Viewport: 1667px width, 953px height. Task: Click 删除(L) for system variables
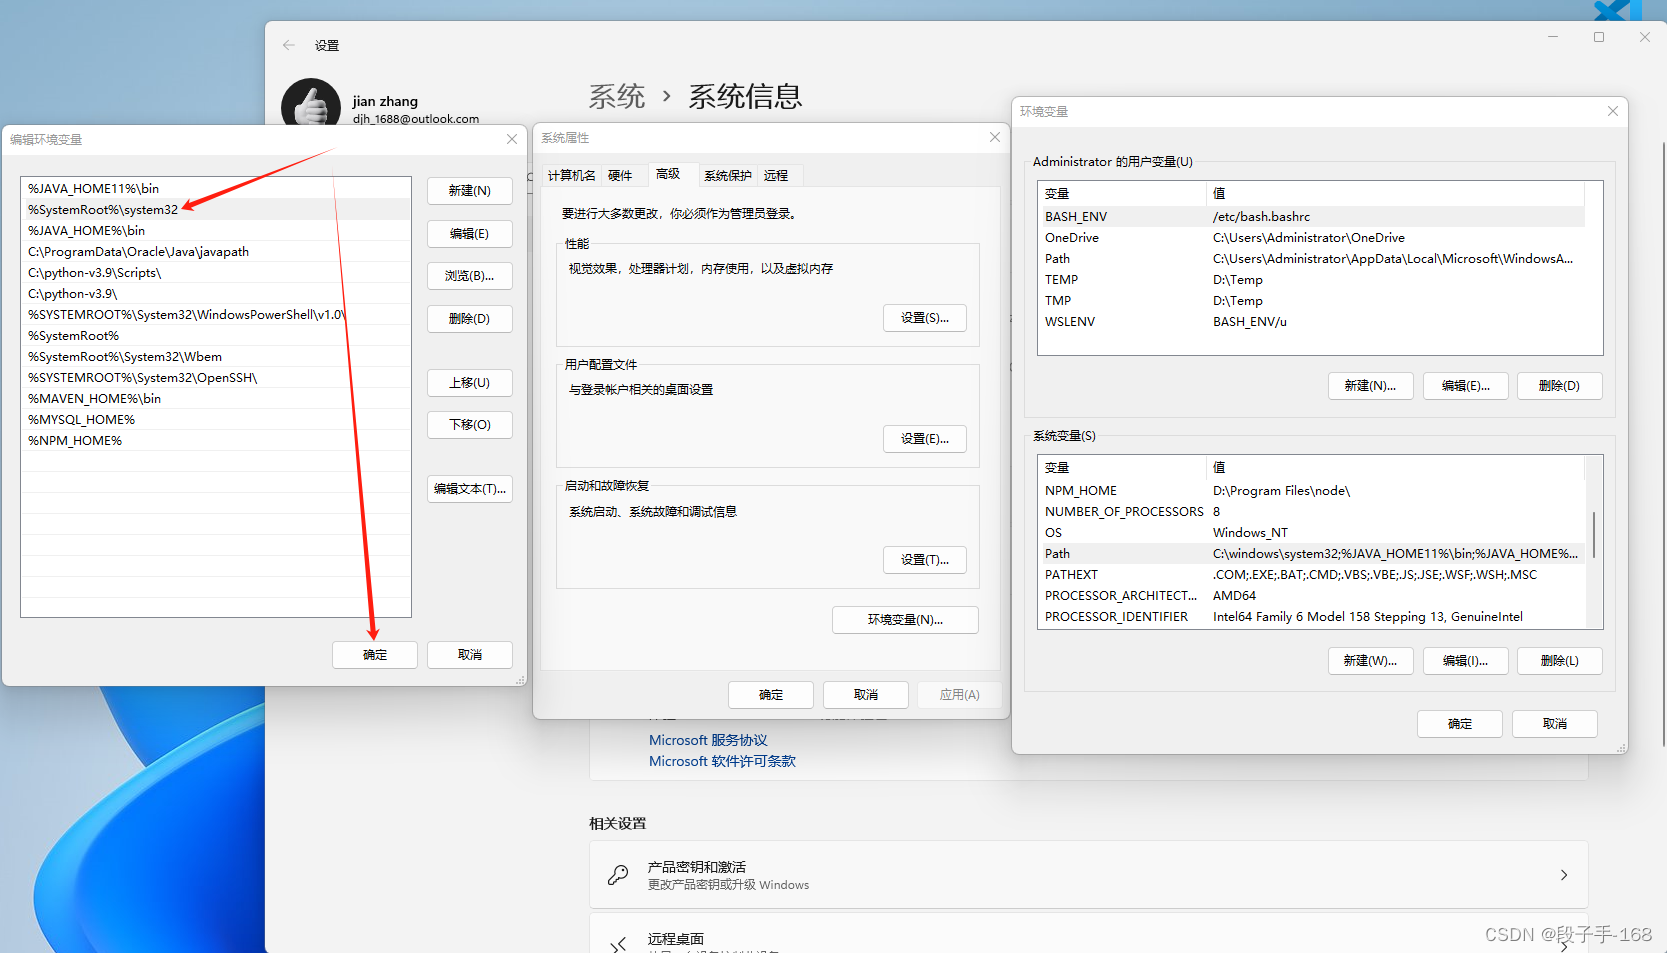tap(1559, 661)
